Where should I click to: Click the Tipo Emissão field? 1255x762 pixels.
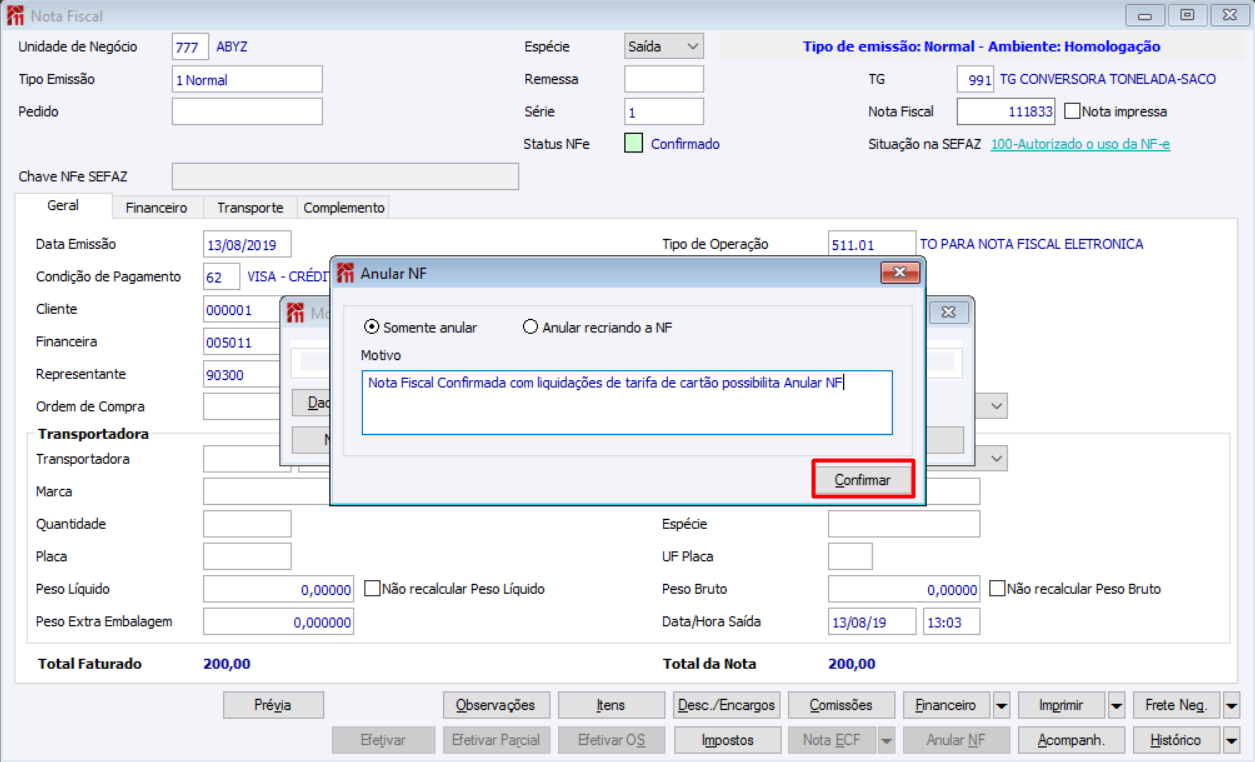pyautogui.click(x=247, y=79)
